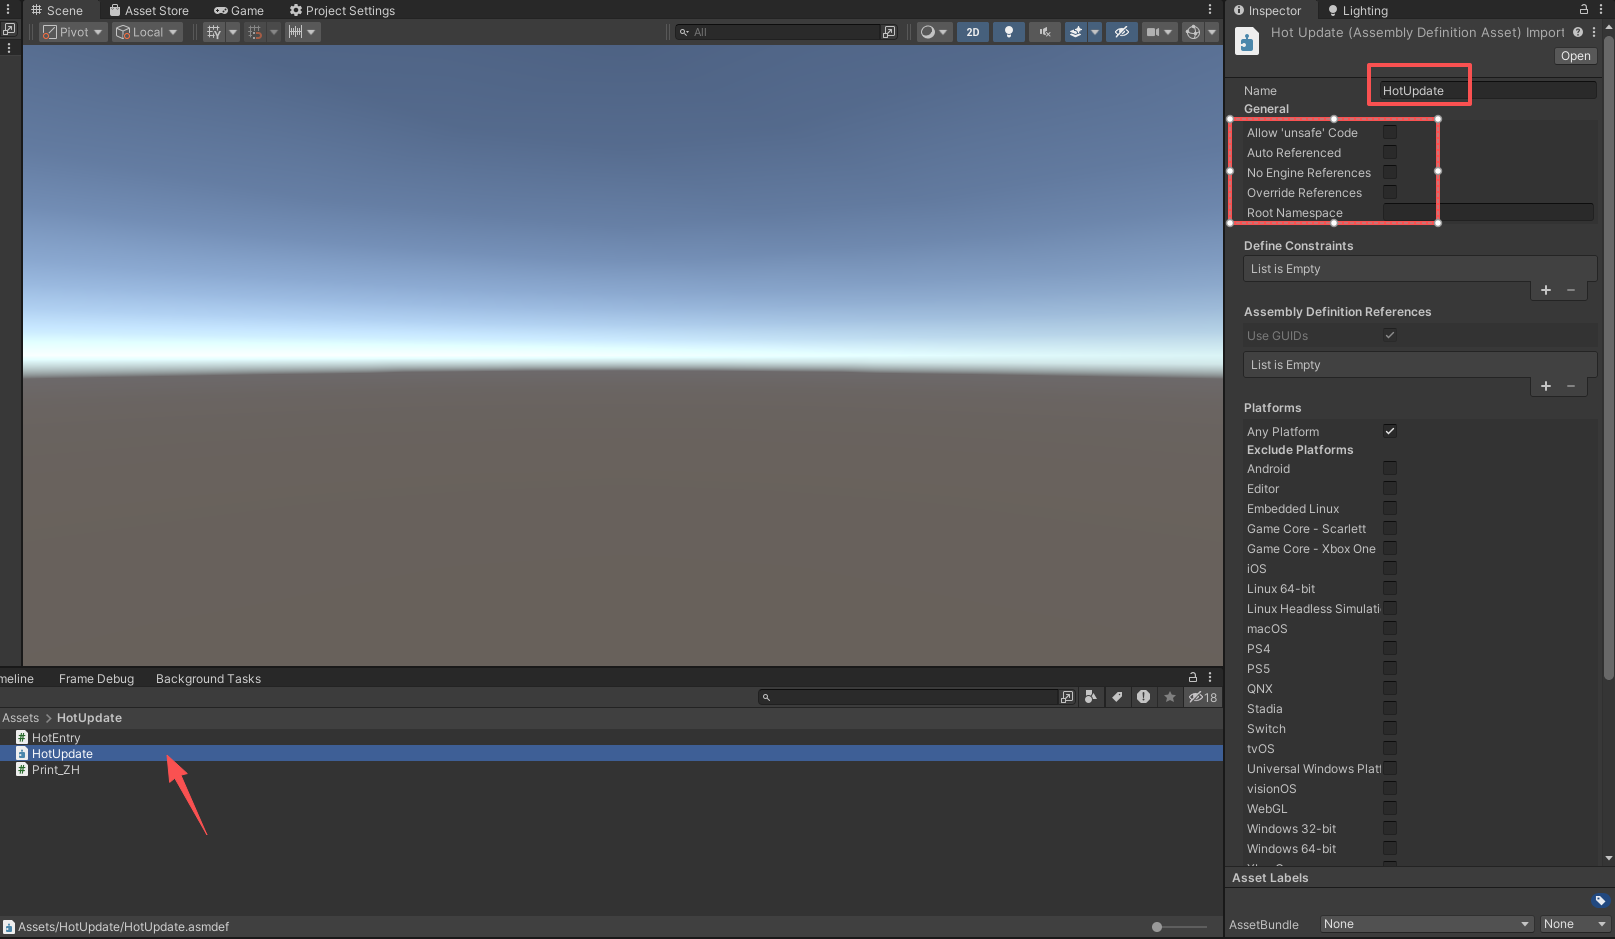Toggle hidden packages visibility 18
Screen dimensions: 1615x939
(x=1202, y=697)
